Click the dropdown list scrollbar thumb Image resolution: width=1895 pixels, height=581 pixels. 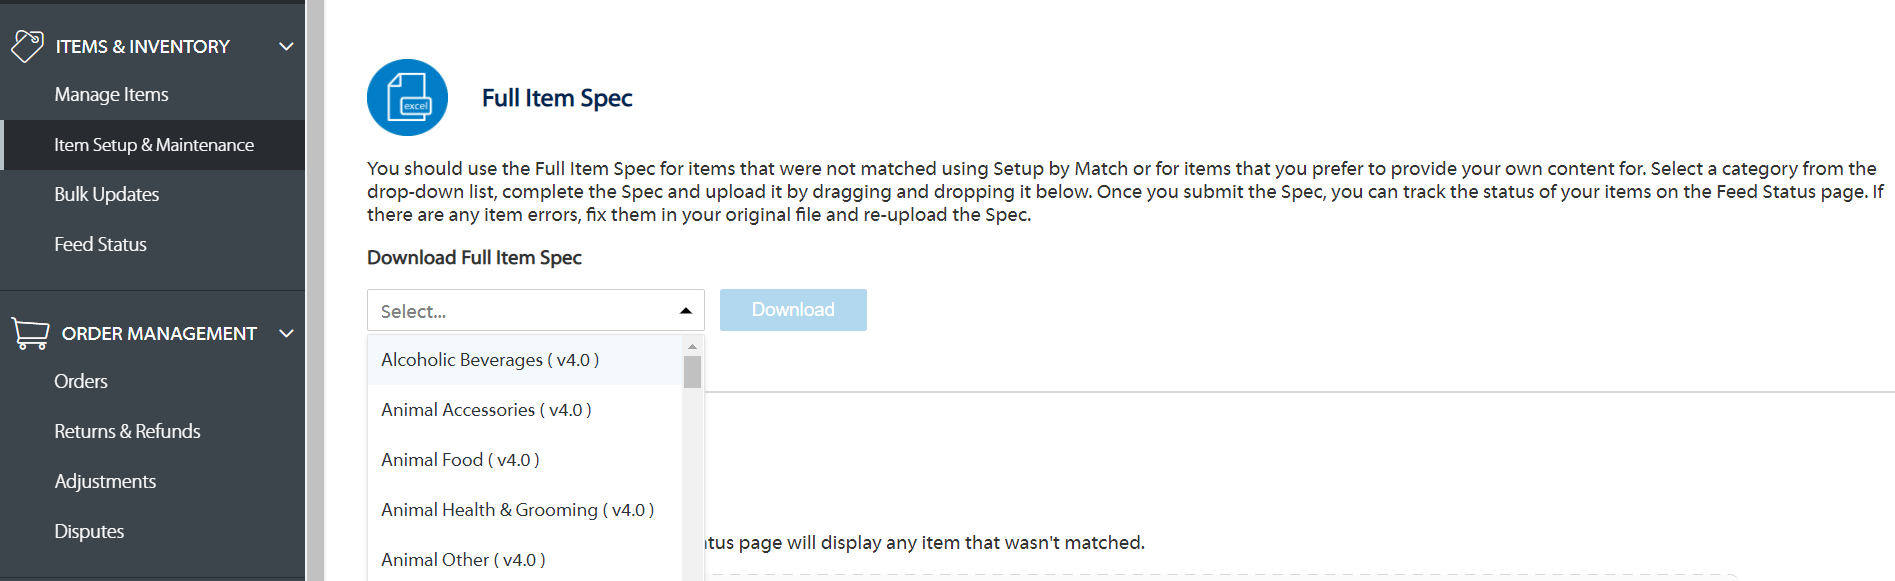click(x=692, y=372)
